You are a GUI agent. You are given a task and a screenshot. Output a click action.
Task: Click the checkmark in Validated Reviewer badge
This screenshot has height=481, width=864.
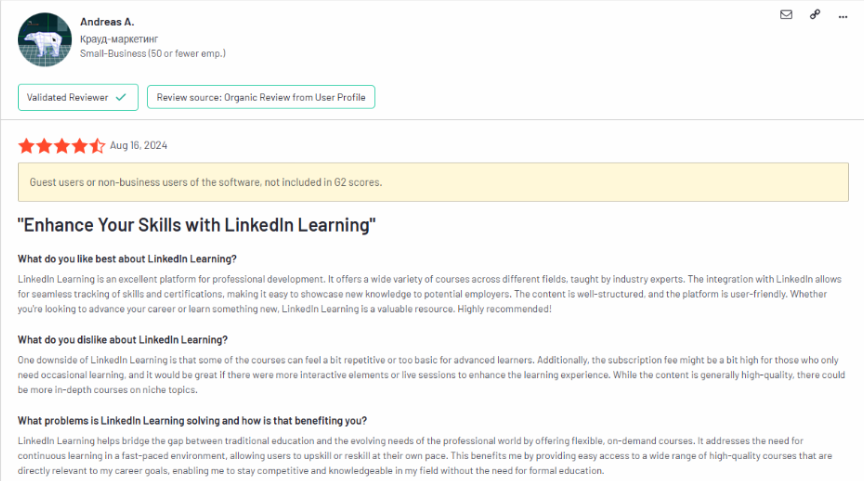point(121,98)
